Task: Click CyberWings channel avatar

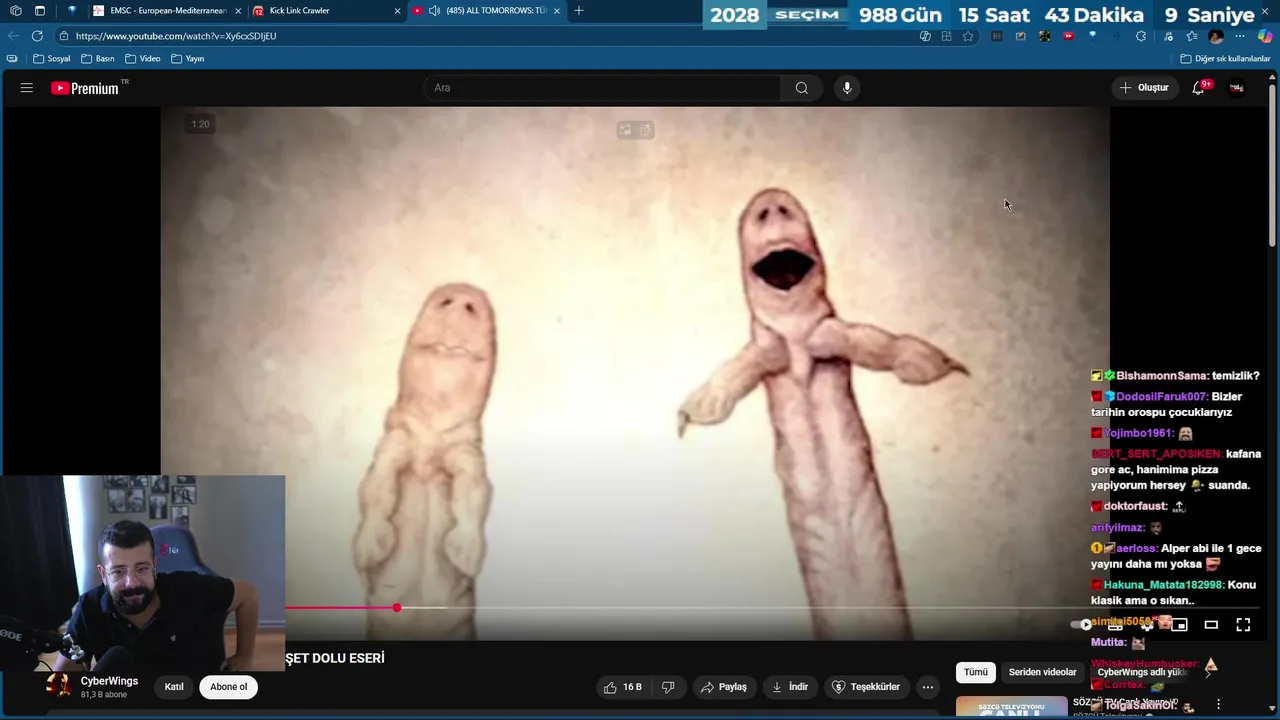Action: coord(58,686)
